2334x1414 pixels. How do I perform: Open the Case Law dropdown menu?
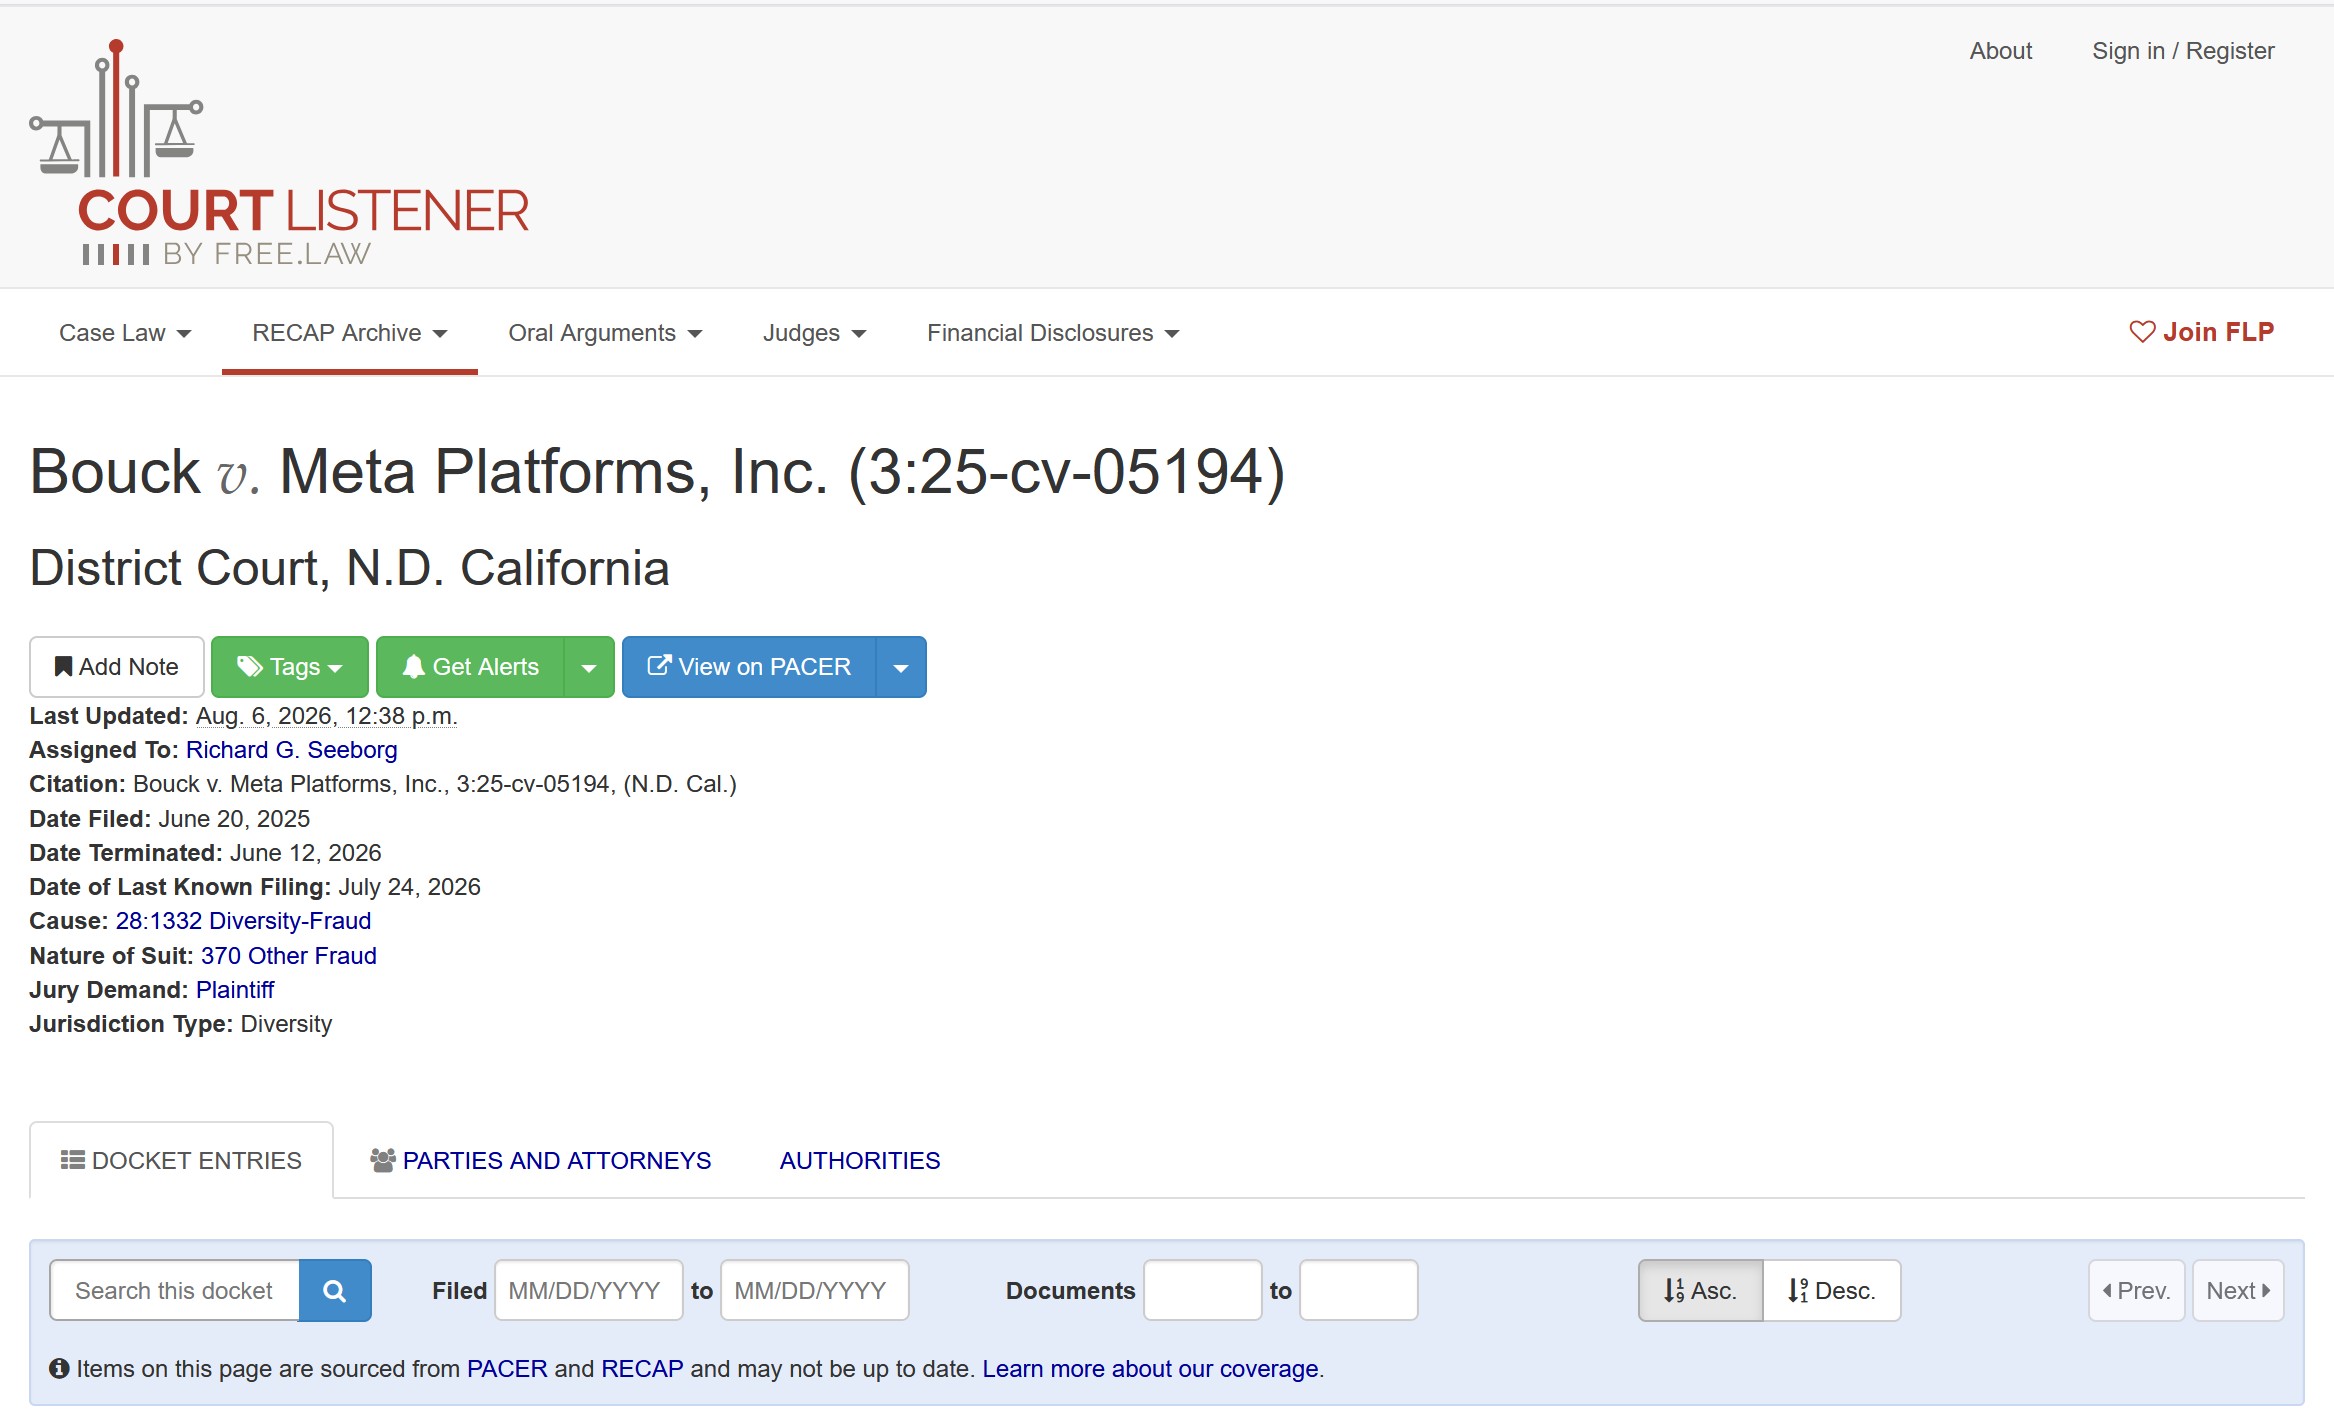pyautogui.click(x=125, y=333)
